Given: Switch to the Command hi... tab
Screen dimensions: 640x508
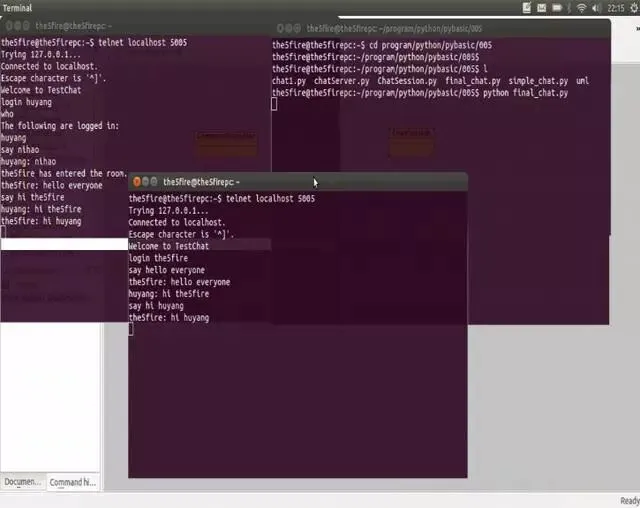Looking at the screenshot, I should (73, 482).
